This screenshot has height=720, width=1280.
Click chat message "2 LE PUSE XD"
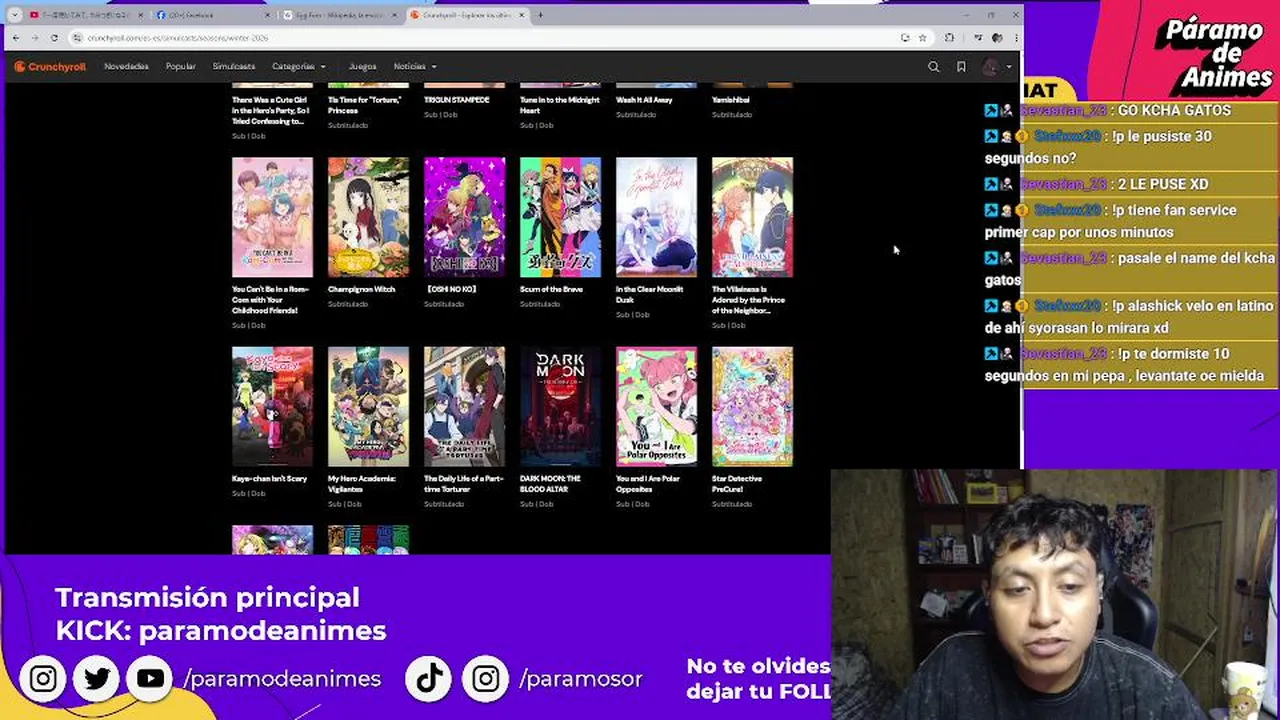click(1163, 185)
